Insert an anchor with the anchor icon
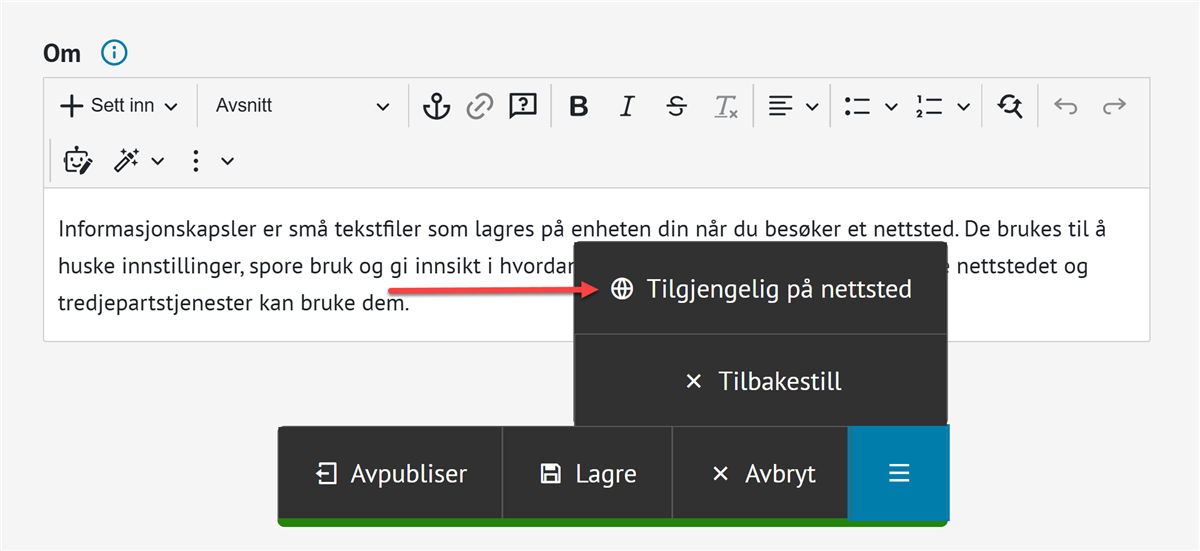The width and height of the screenshot is (1200, 551). [x=436, y=106]
